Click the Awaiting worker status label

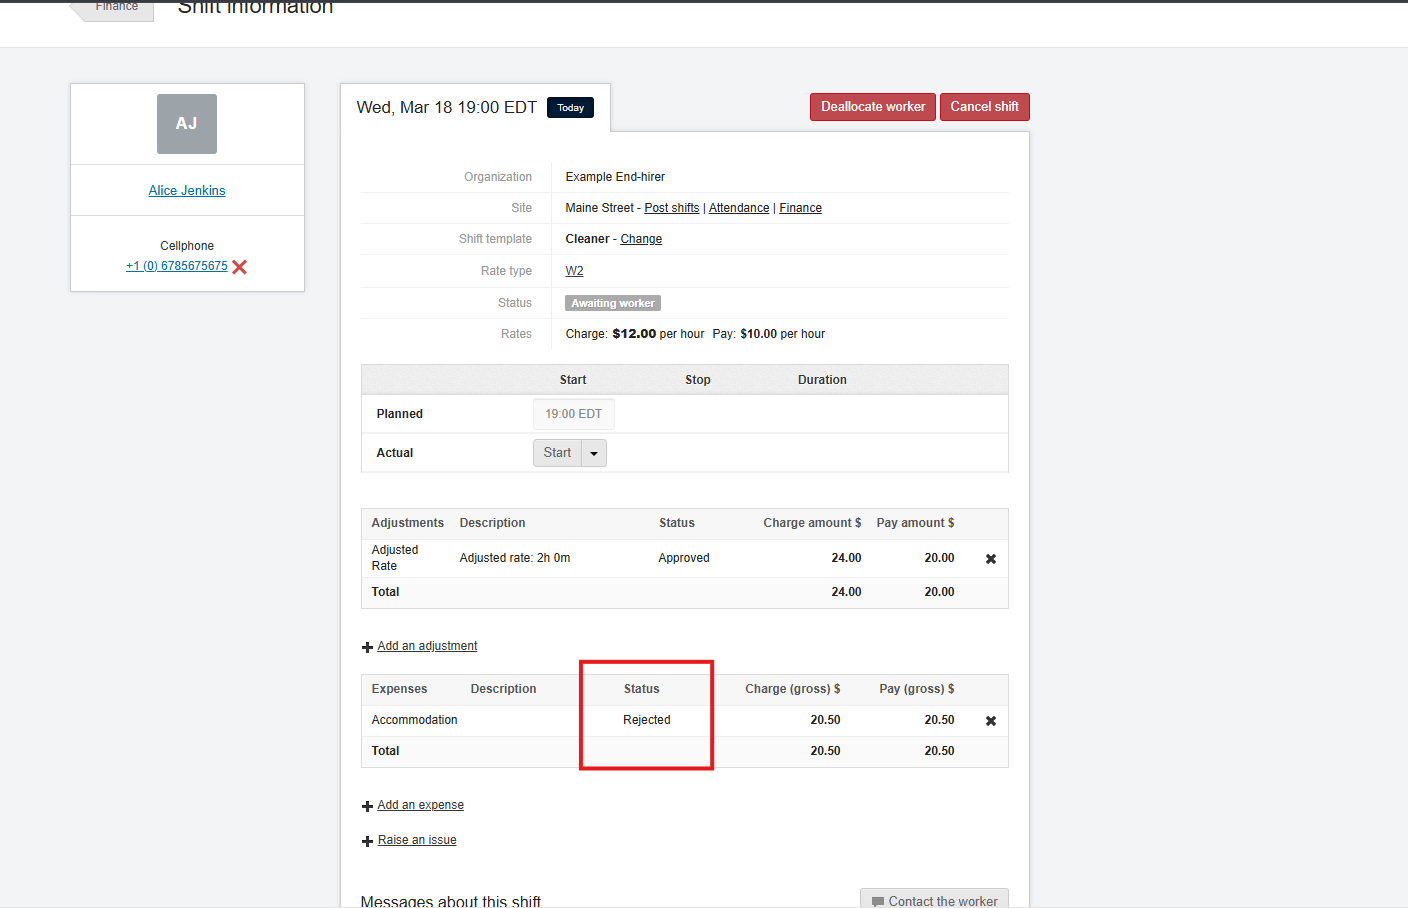click(x=612, y=302)
